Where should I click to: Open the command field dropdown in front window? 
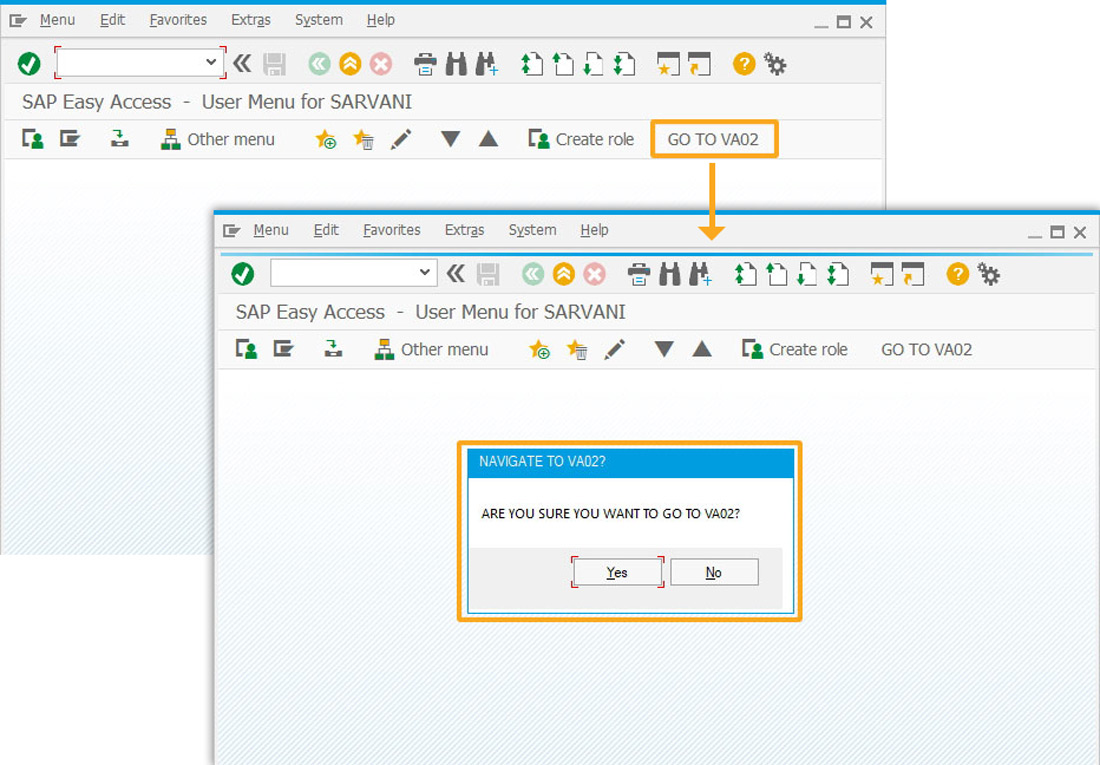[424, 272]
